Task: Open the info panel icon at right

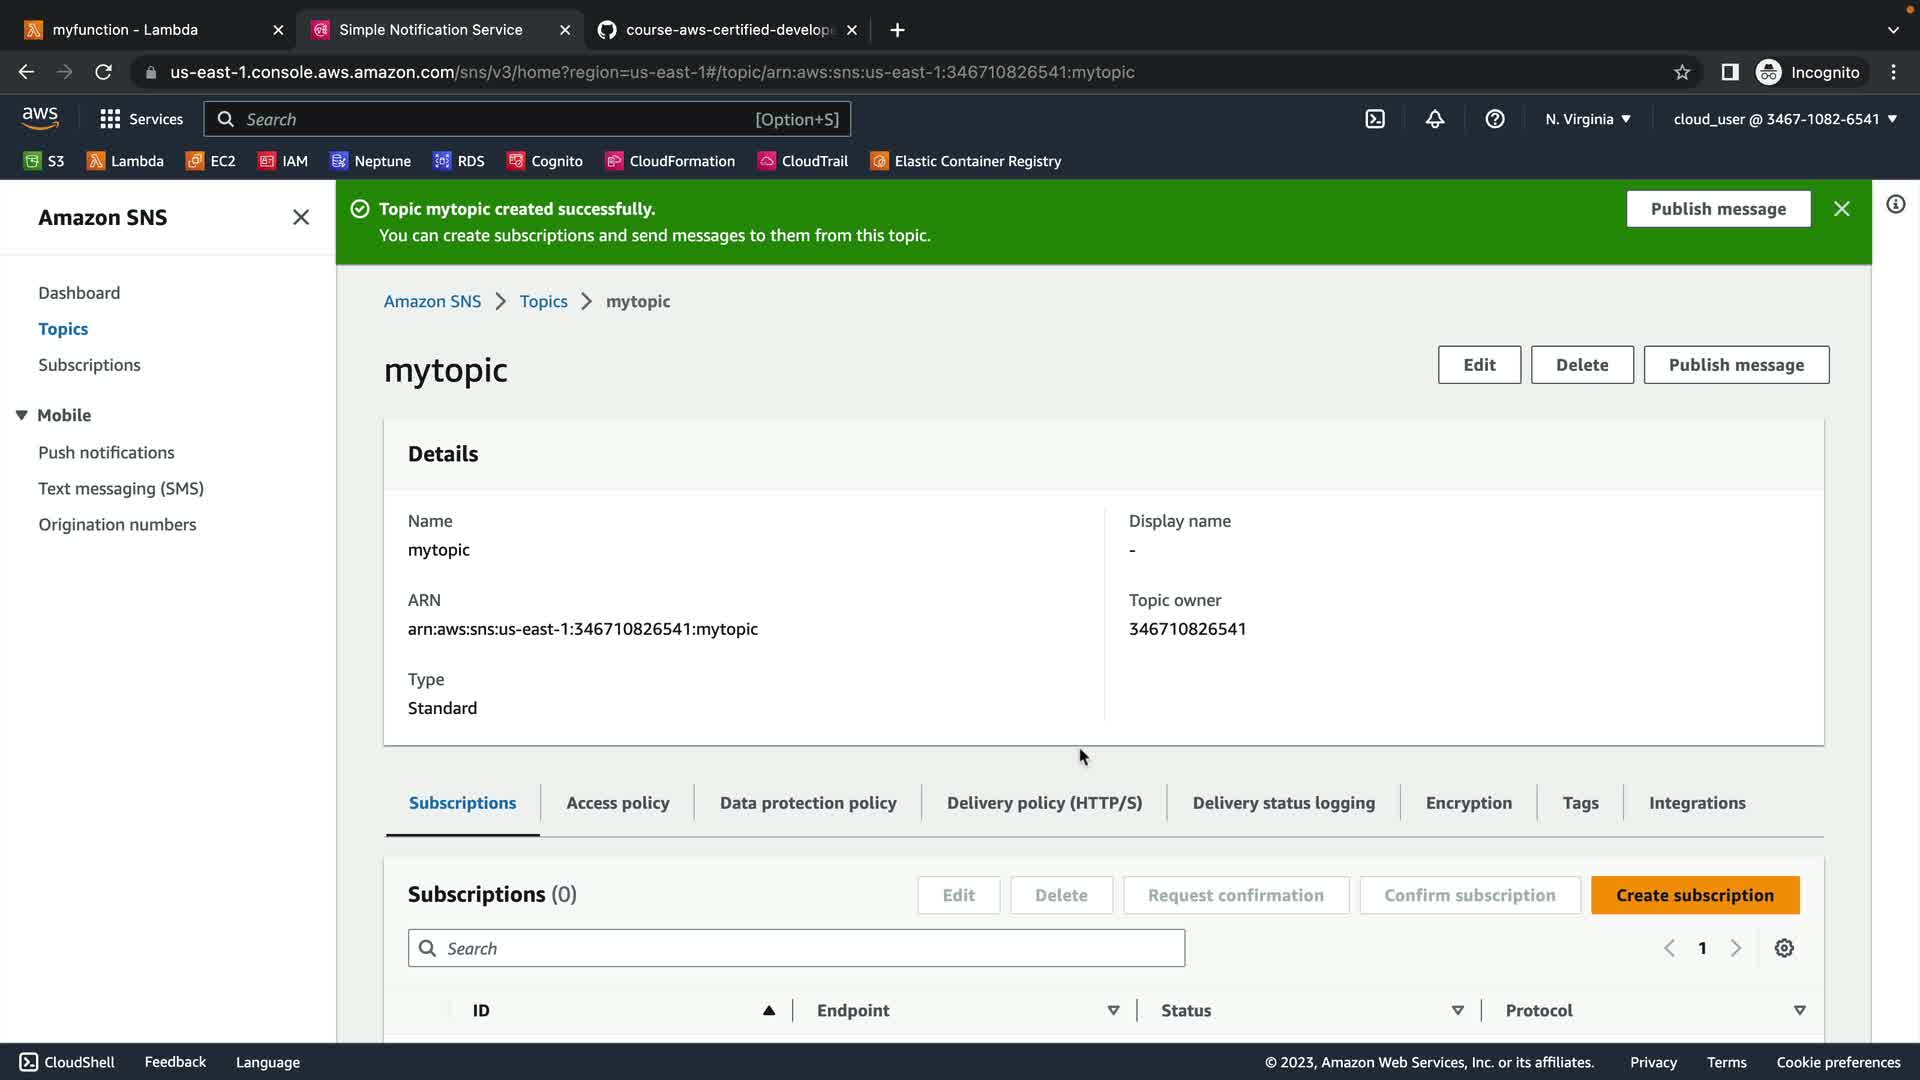Action: pyautogui.click(x=1895, y=205)
